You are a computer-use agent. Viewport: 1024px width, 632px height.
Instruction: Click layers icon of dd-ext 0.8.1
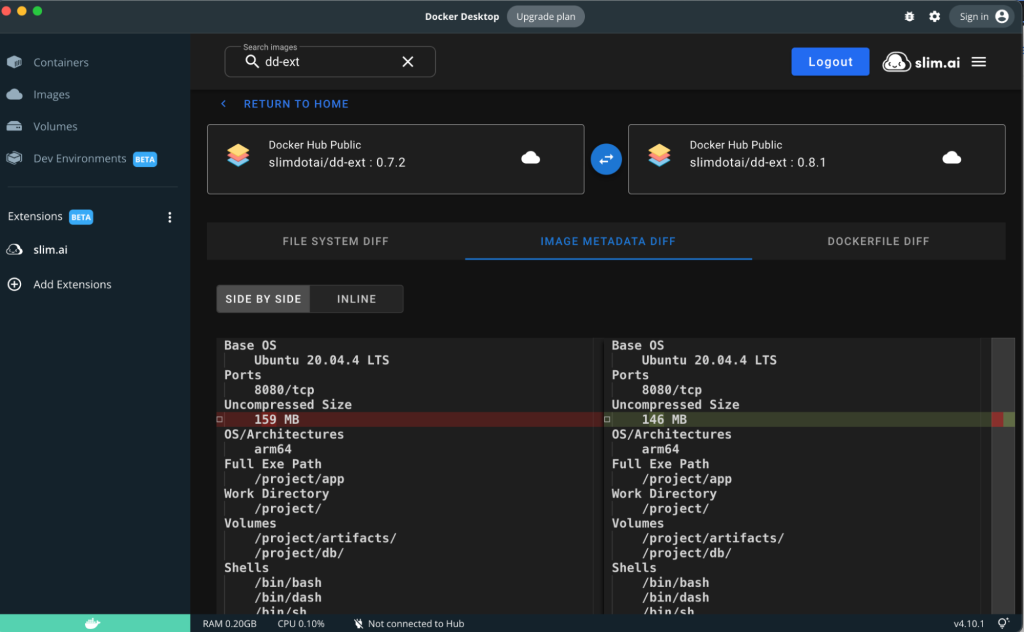659,155
